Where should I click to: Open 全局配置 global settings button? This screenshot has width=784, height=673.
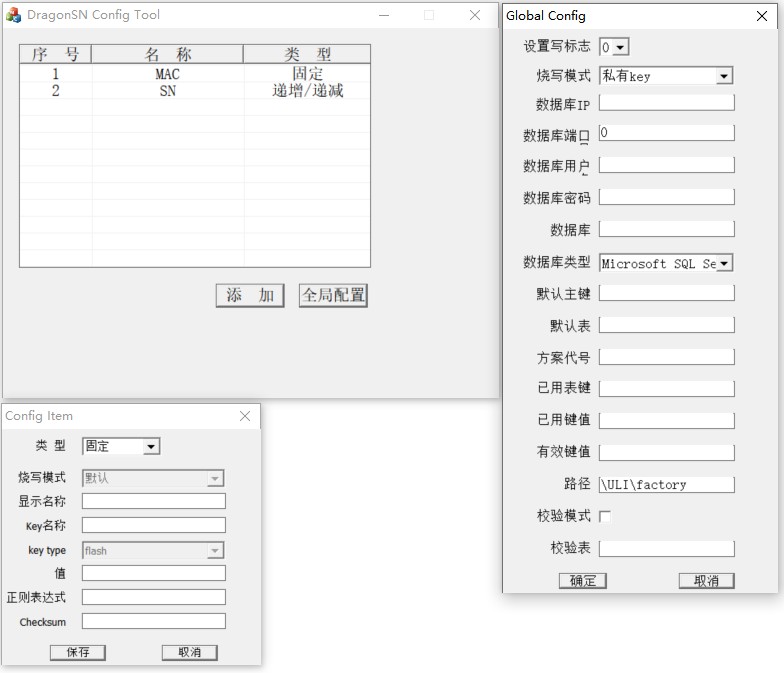pos(333,296)
